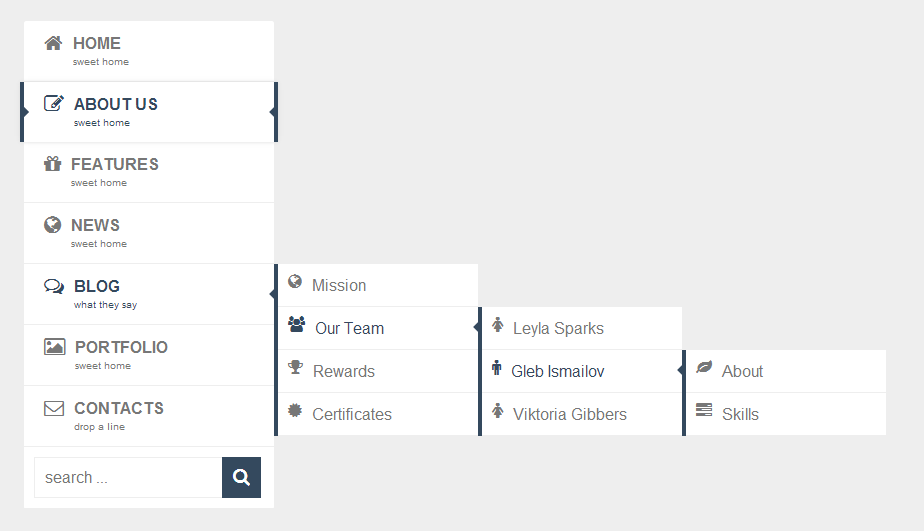Click the house icon beside Home

click(54, 43)
